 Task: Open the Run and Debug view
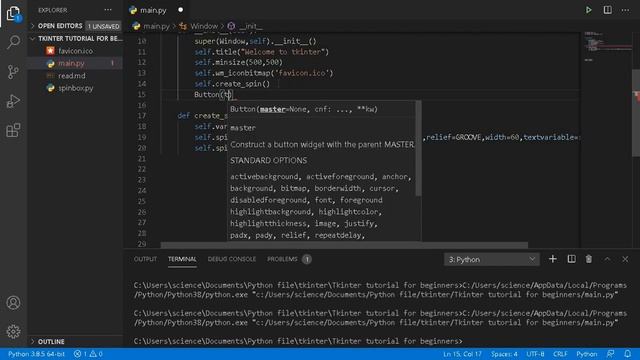pos(13,101)
